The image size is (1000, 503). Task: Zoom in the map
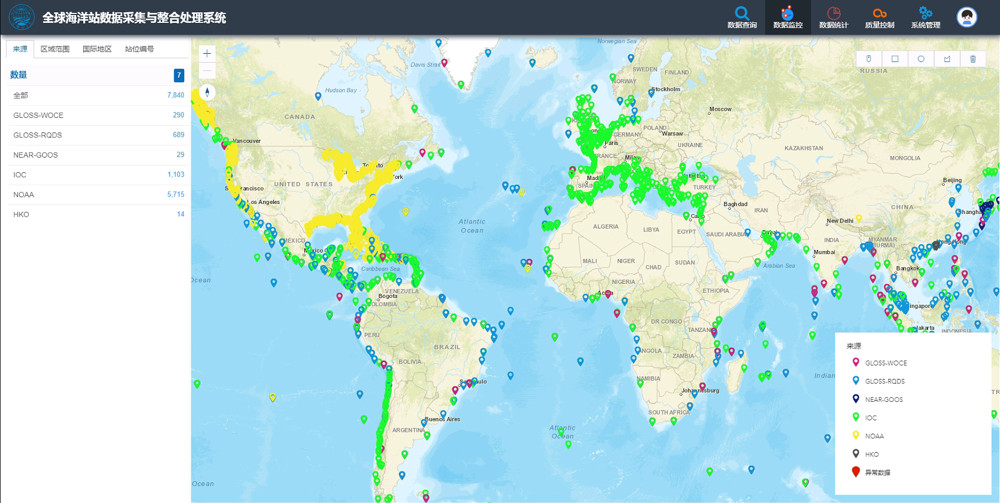tap(207, 53)
